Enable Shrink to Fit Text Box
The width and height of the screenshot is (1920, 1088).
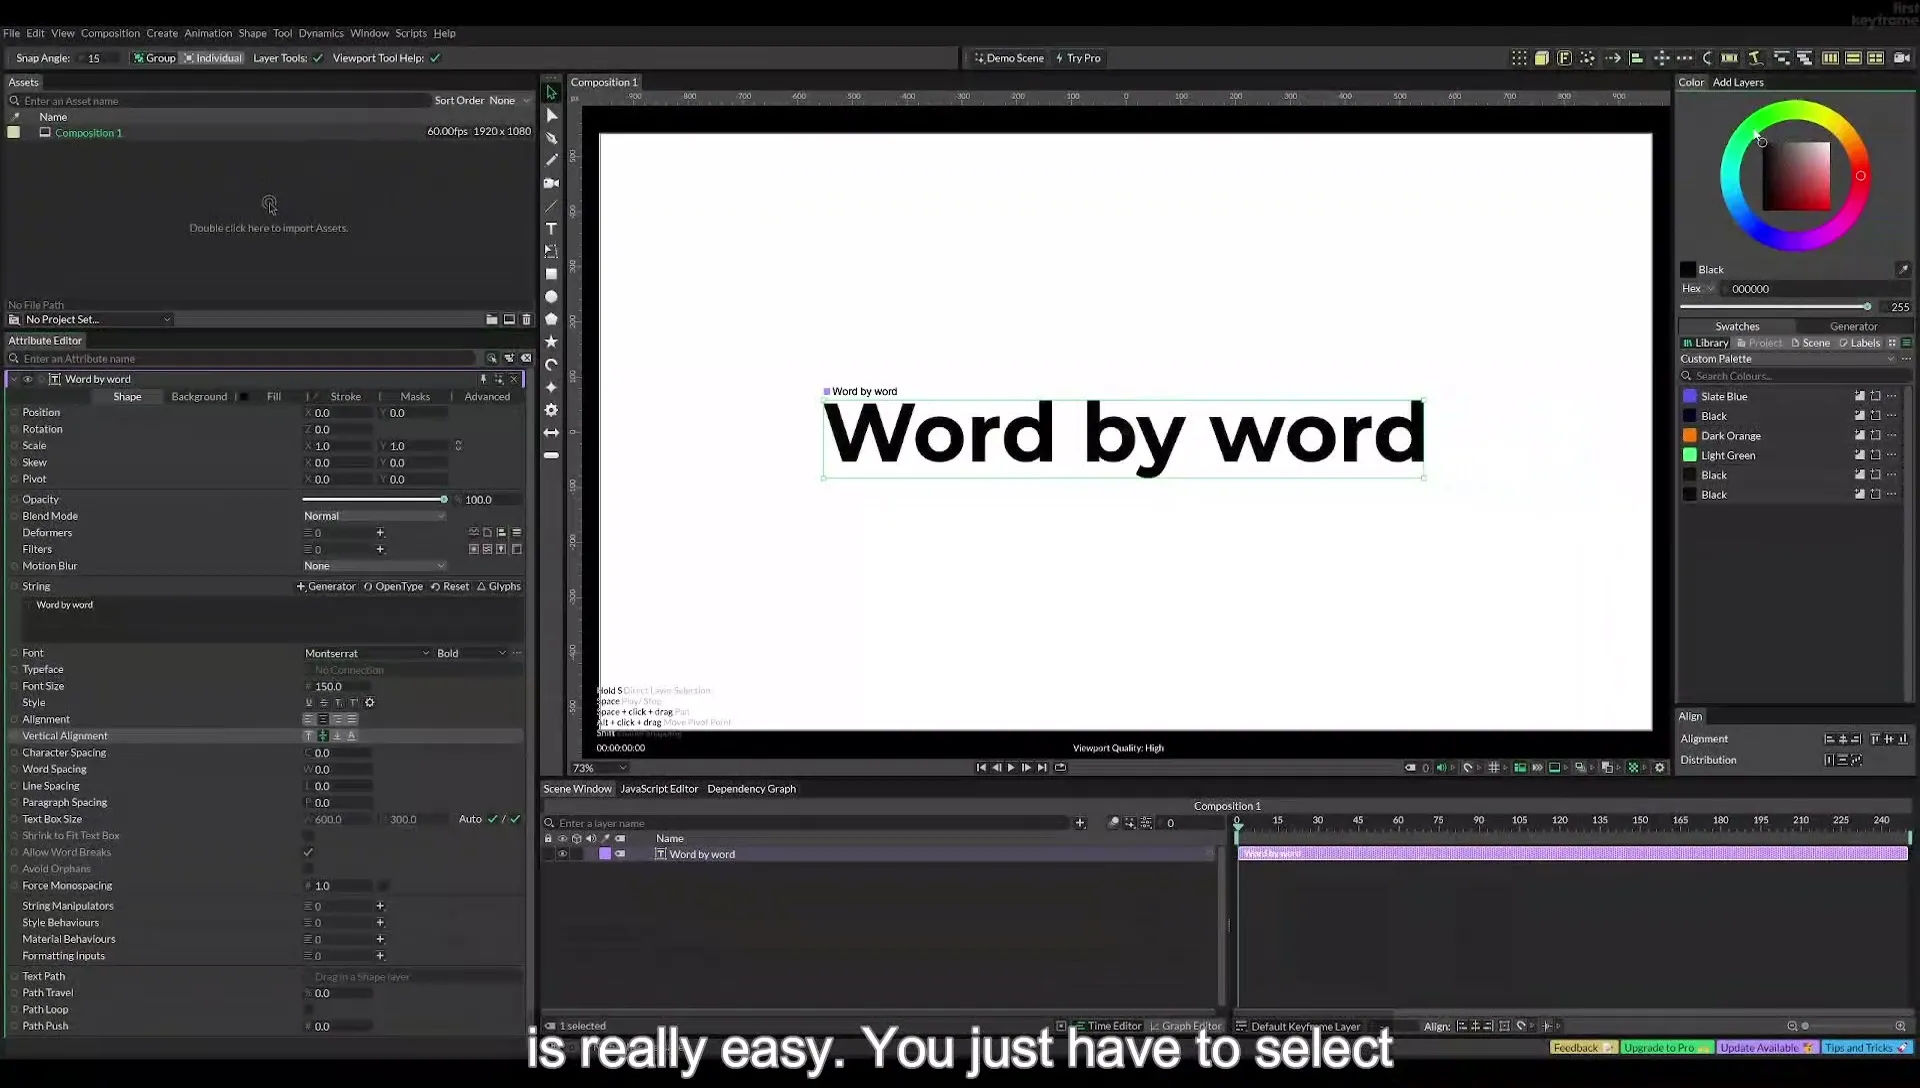[x=308, y=836]
